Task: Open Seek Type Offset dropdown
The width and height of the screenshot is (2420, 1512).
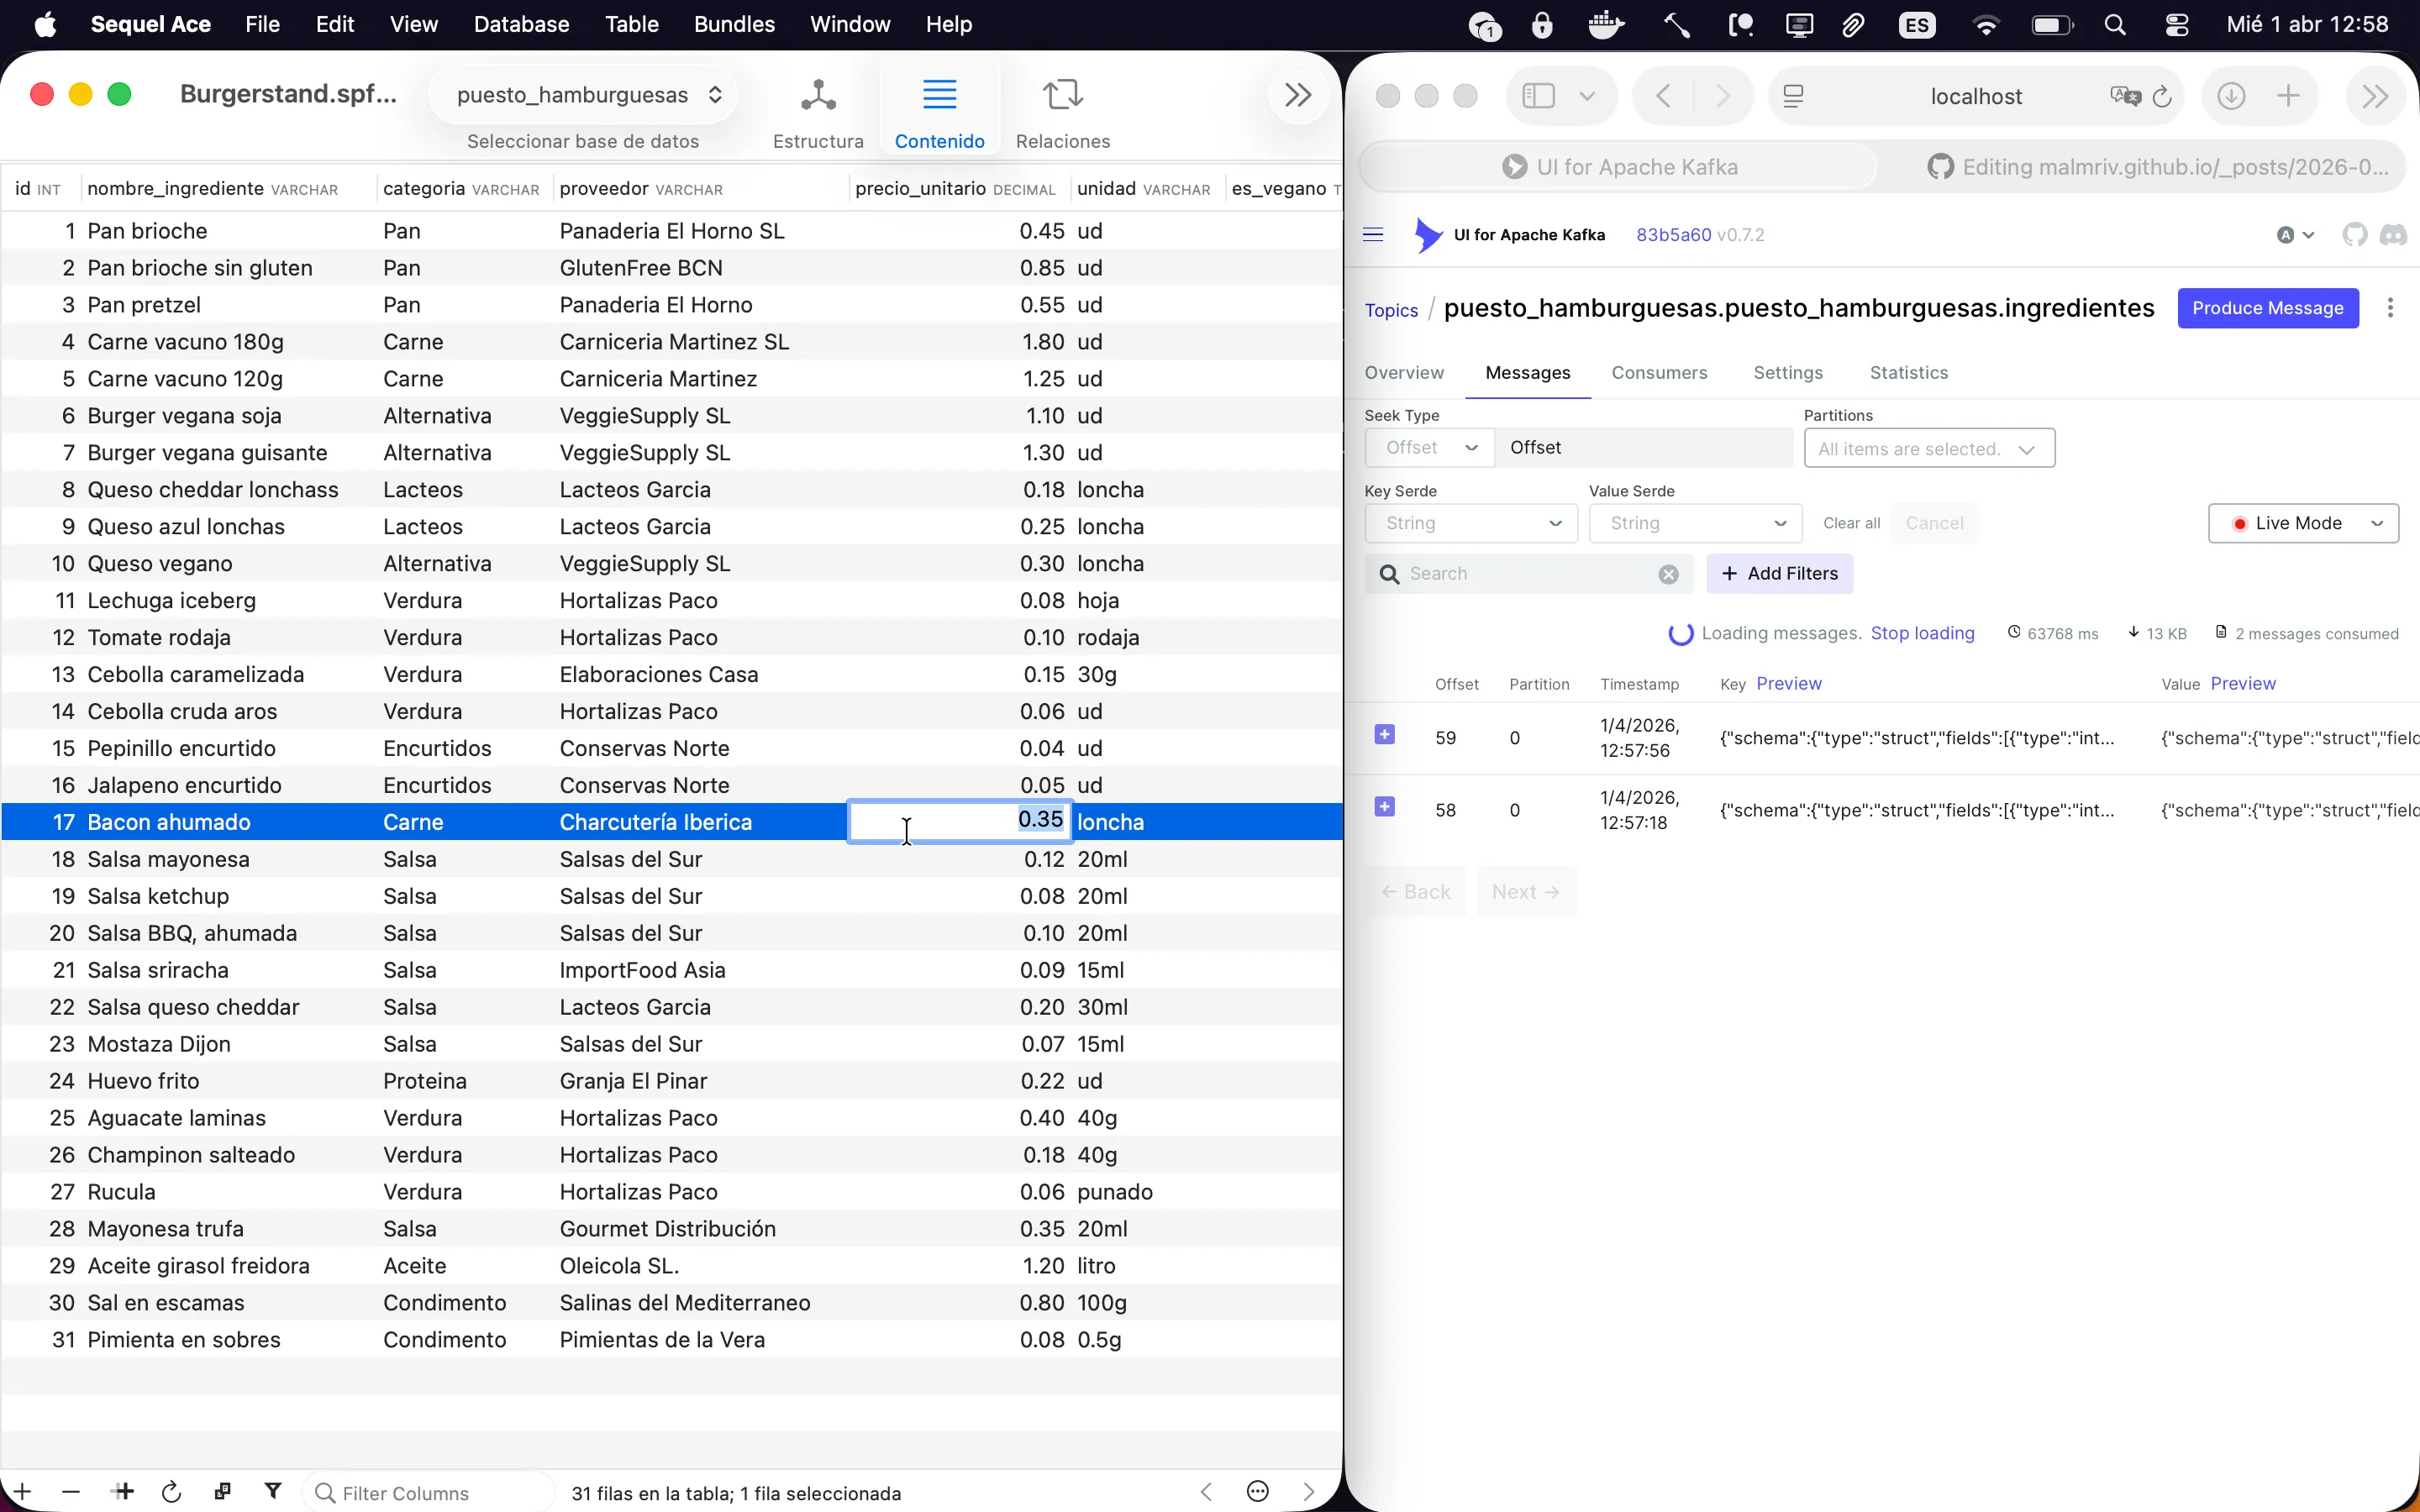Action: point(1430,448)
